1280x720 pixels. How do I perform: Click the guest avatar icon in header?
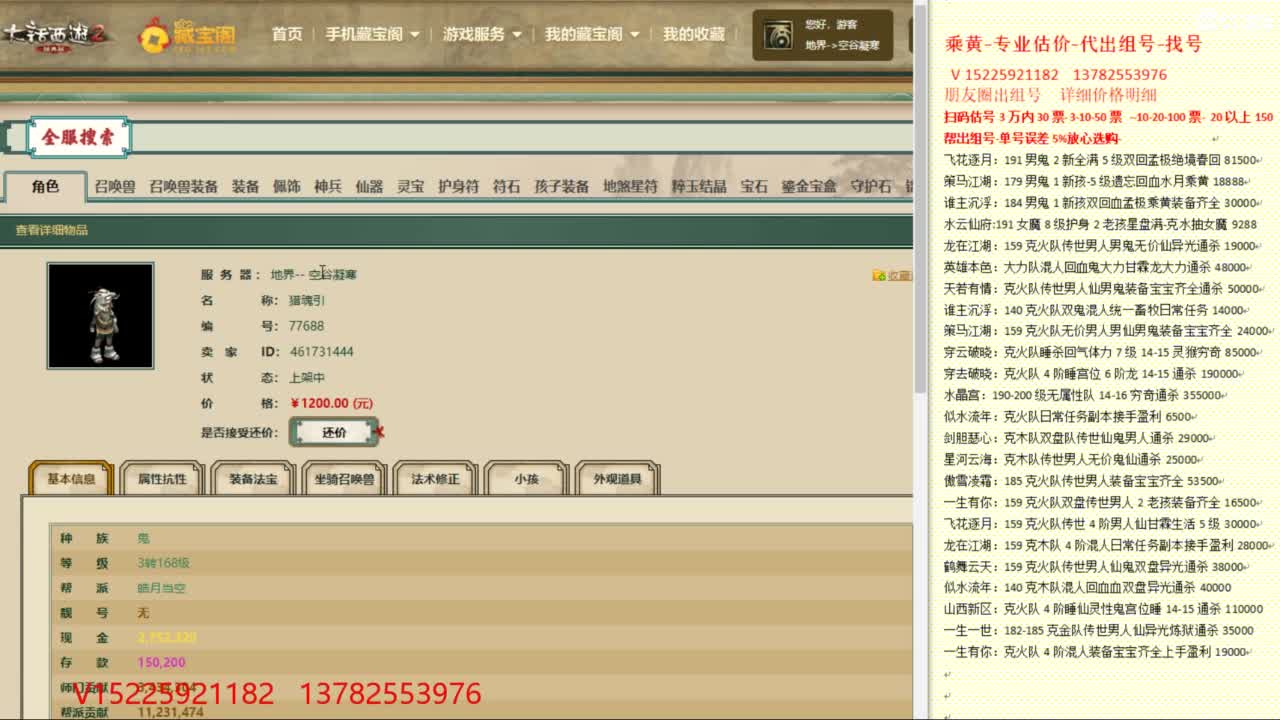point(778,35)
